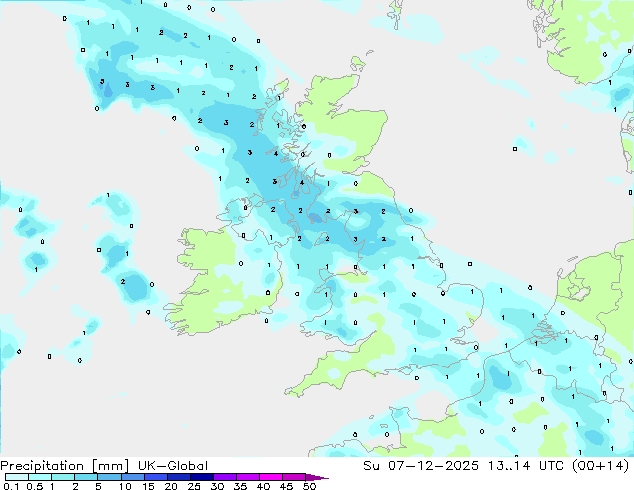Click the 0.1–0.5 mm legend color swatch
634x490 pixels.
tap(17, 477)
